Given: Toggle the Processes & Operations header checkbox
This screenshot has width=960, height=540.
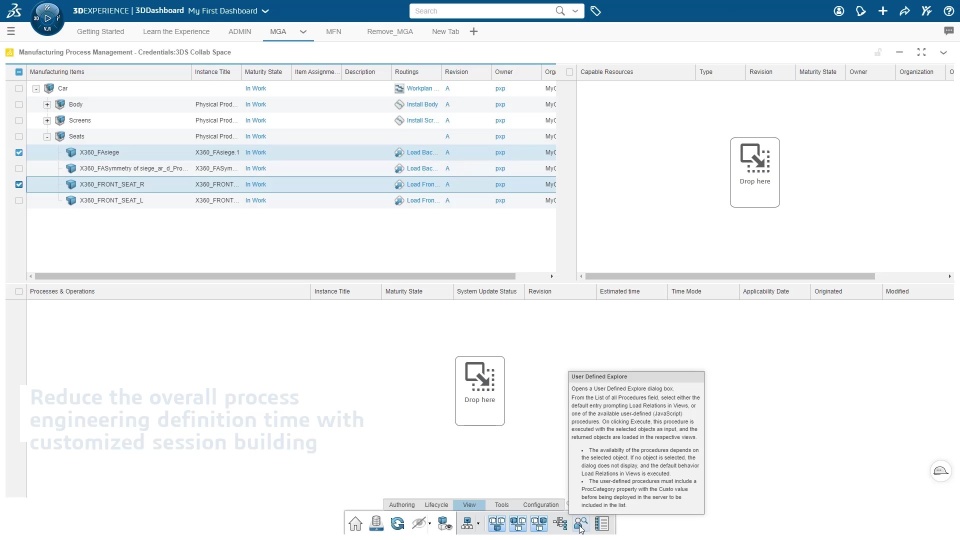Looking at the screenshot, I should [19, 291].
